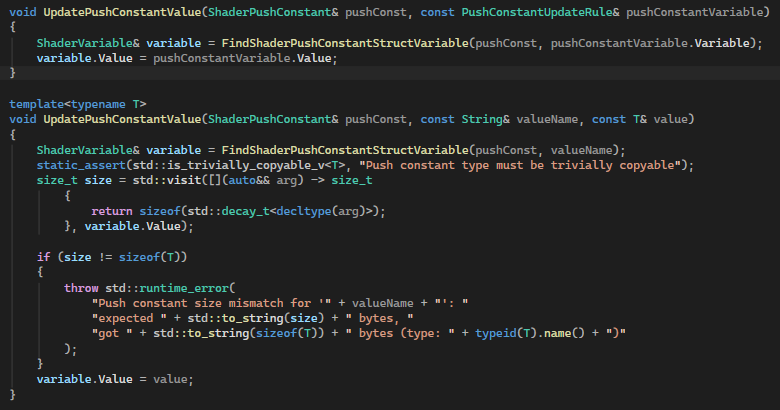Click 'return' keyword in lambda
Screen dimensions: 780x410
(x=112, y=211)
